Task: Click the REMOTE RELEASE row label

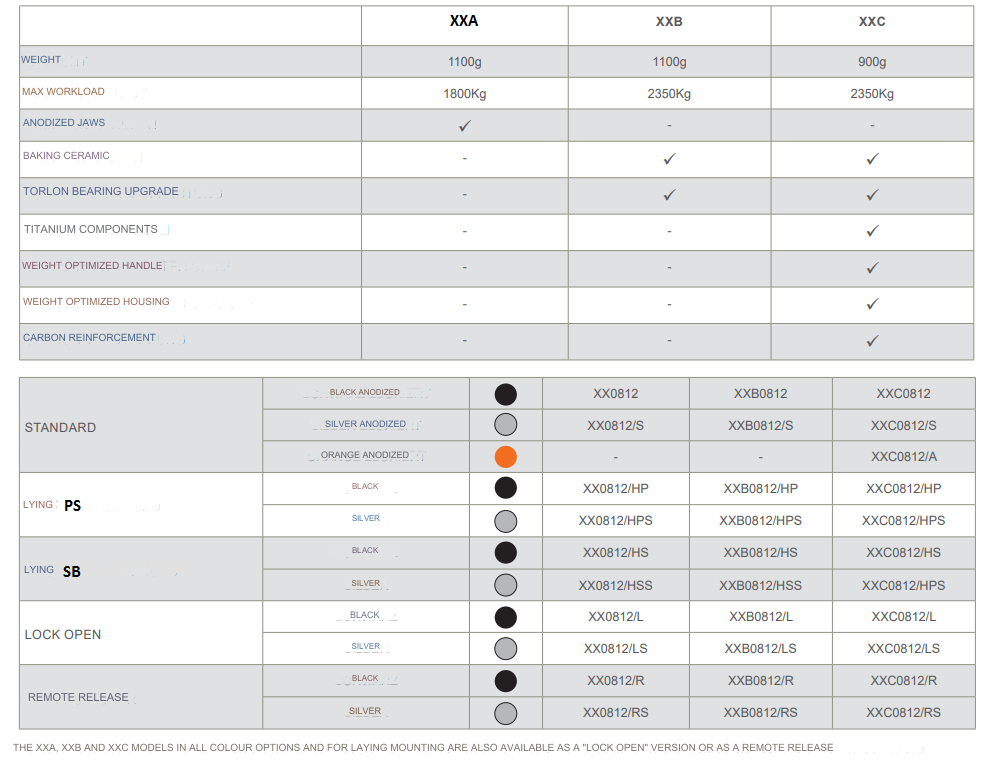Action: 78,697
